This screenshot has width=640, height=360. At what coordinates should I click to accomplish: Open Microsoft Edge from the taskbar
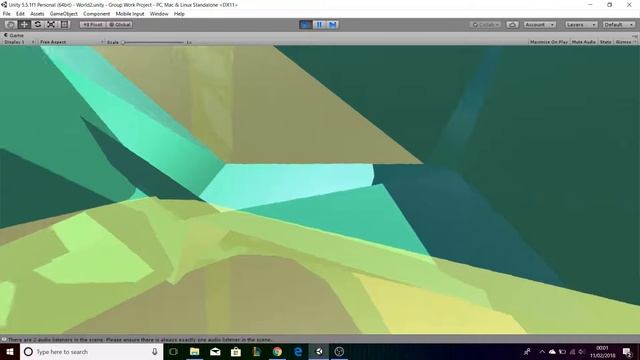(298, 351)
